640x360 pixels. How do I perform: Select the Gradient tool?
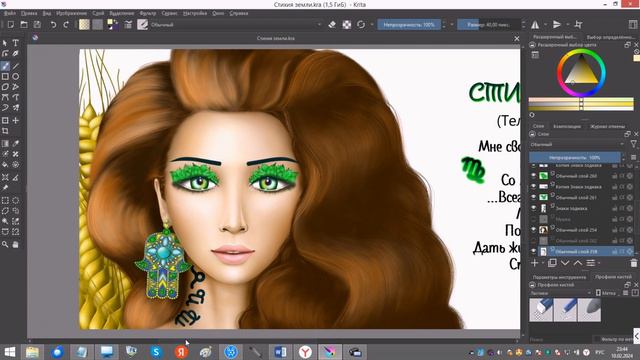click(5, 144)
